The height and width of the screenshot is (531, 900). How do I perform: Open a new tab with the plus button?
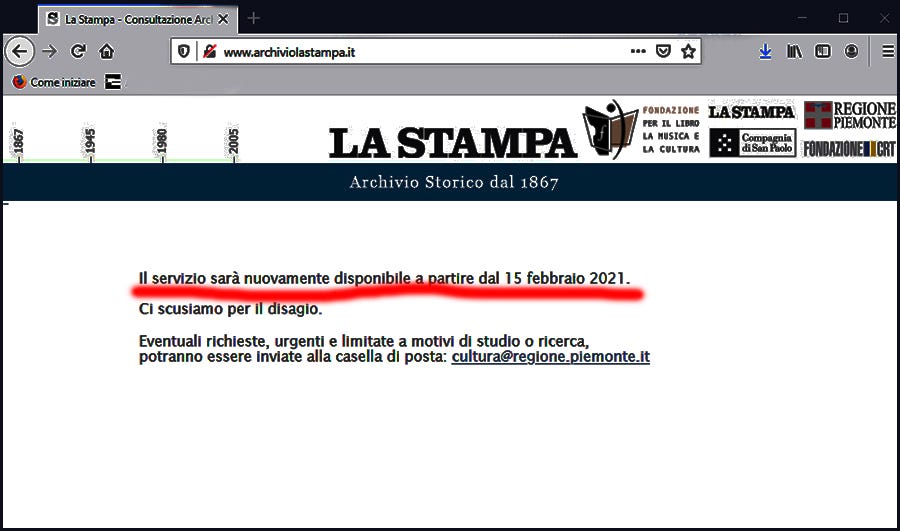(253, 19)
